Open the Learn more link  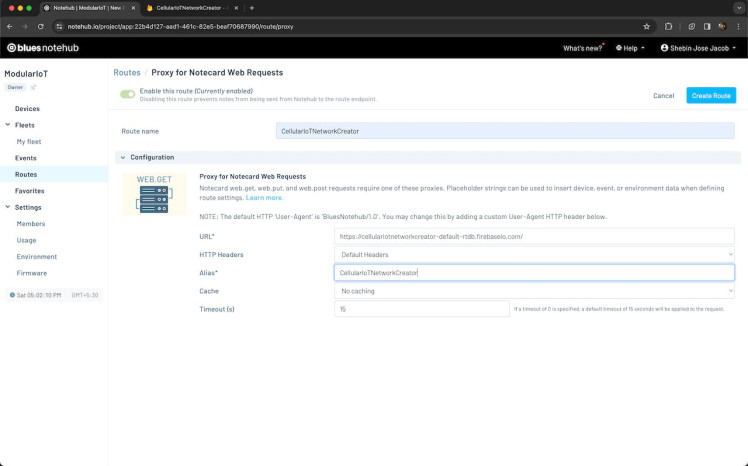(x=264, y=197)
